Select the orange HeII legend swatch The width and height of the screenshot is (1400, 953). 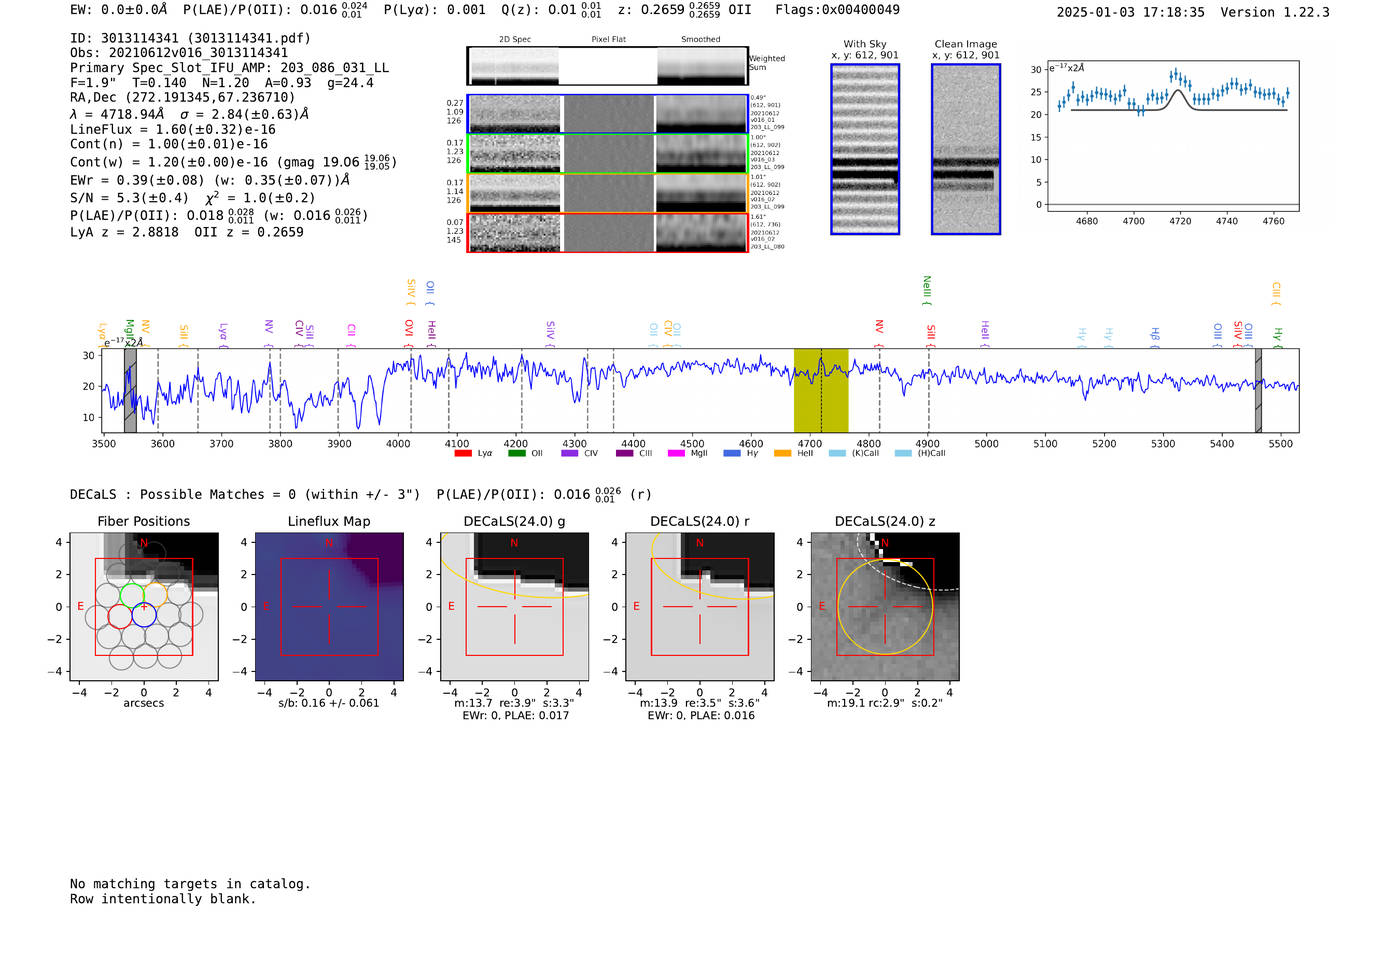coord(782,453)
